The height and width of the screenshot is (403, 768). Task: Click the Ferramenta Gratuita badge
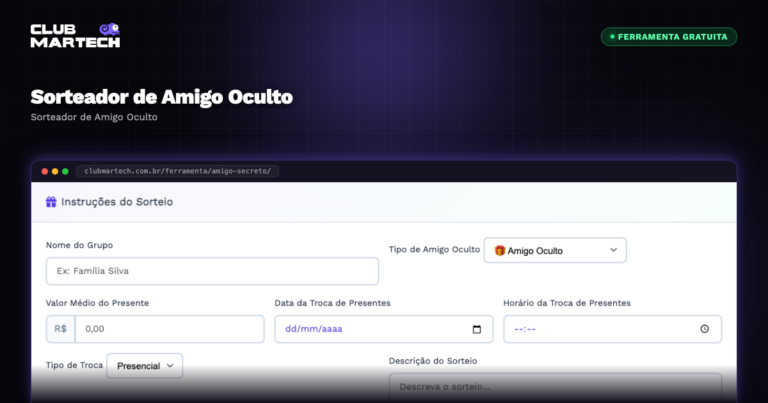coord(669,37)
